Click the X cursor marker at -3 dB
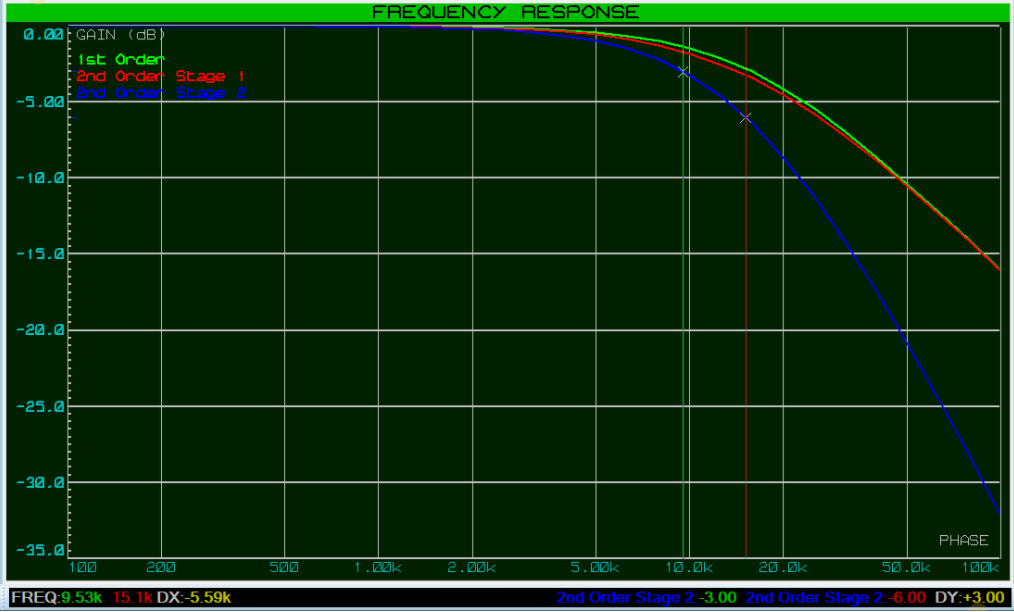 pos(683,72)
